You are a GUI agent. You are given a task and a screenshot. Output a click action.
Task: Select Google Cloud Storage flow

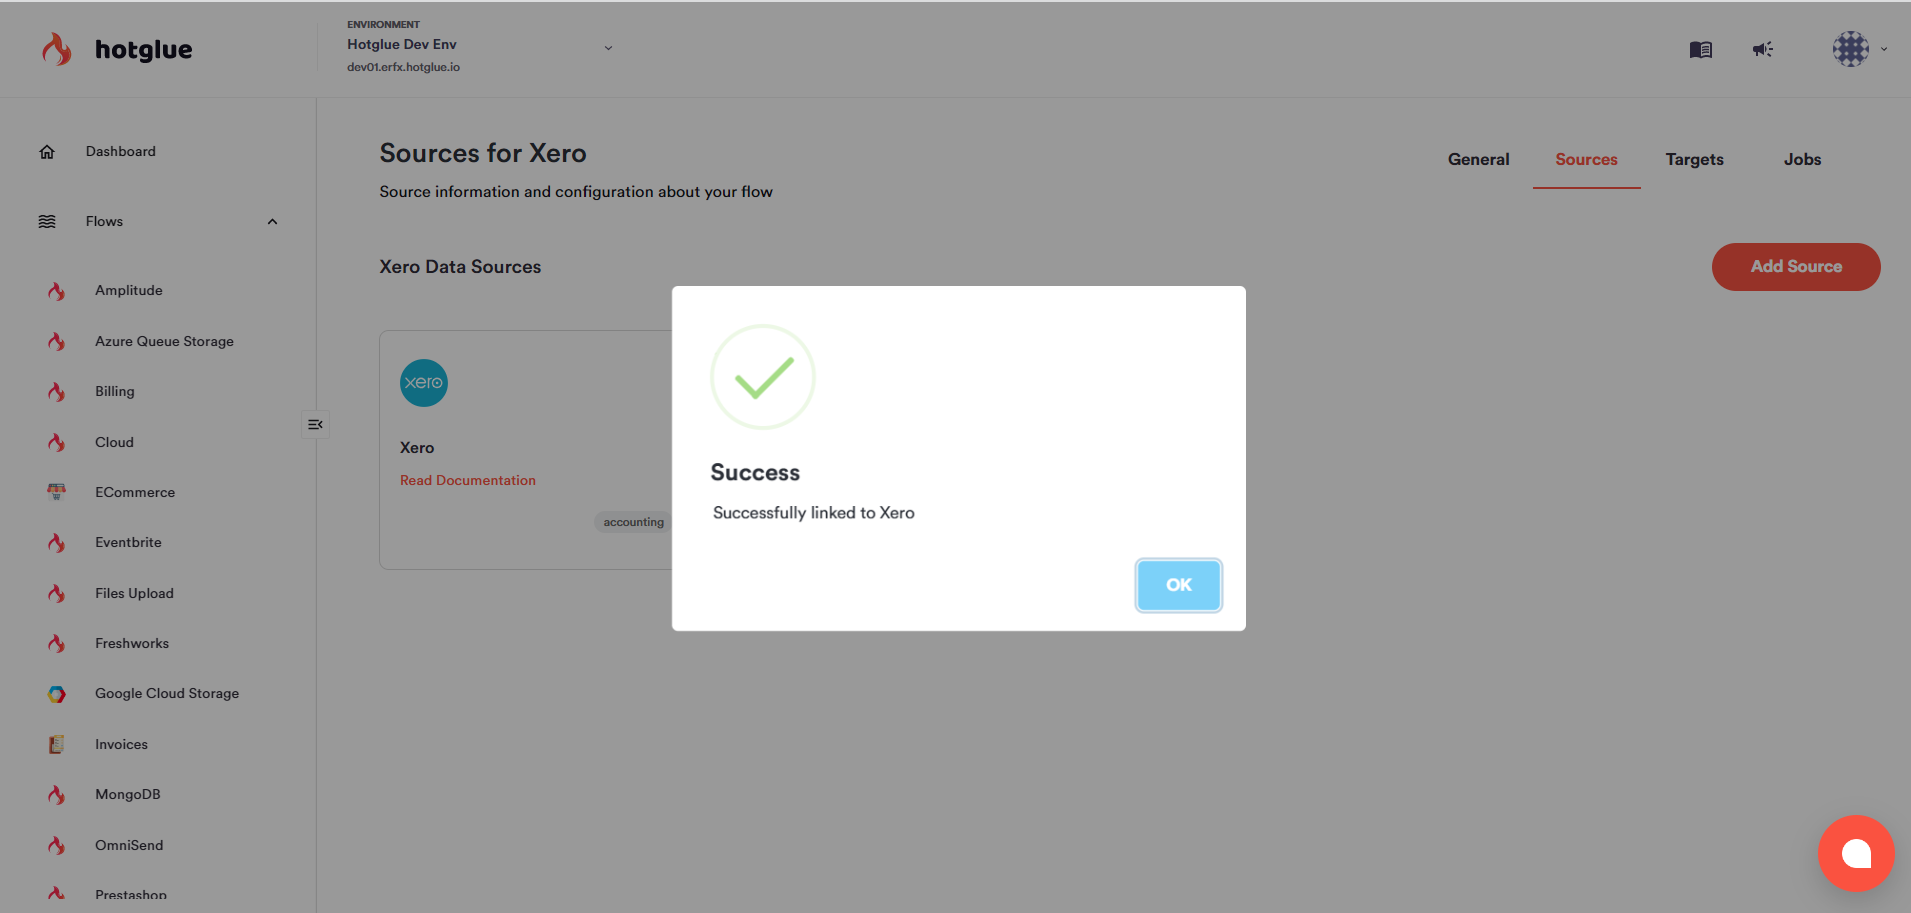point(167,694)
